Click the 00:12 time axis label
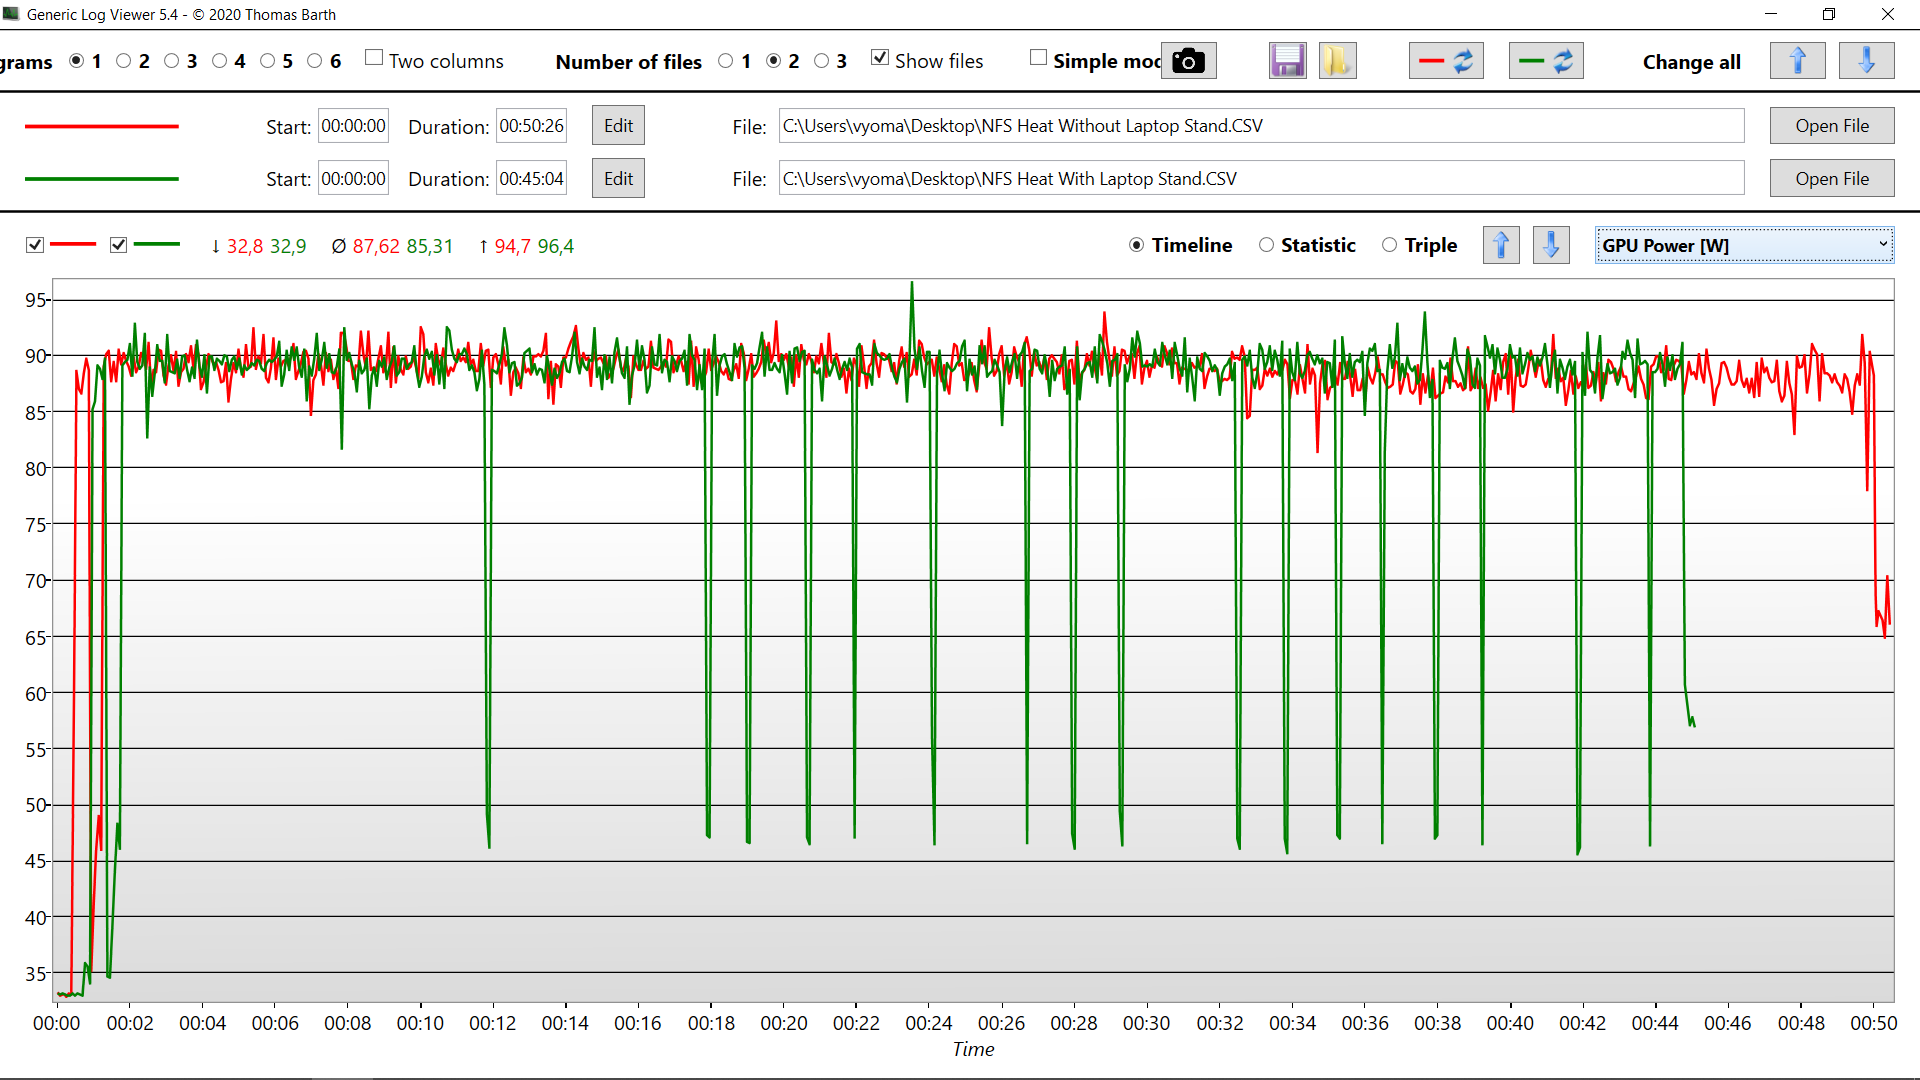The height and width of the screenshot is (1080, 1920). point(493,1023)
